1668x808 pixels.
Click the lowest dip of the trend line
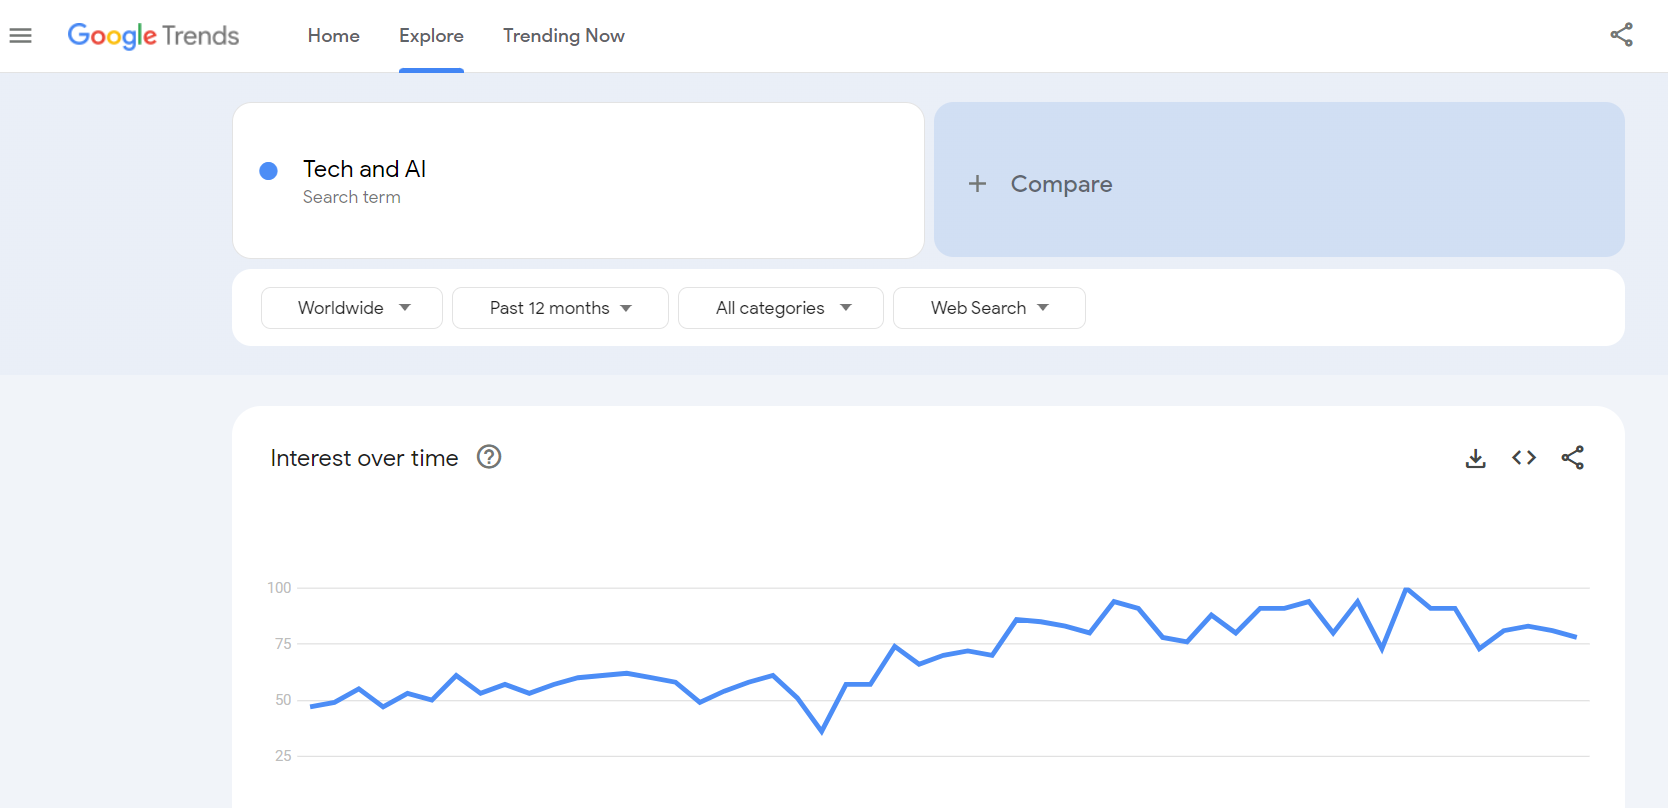click(822, 732)
